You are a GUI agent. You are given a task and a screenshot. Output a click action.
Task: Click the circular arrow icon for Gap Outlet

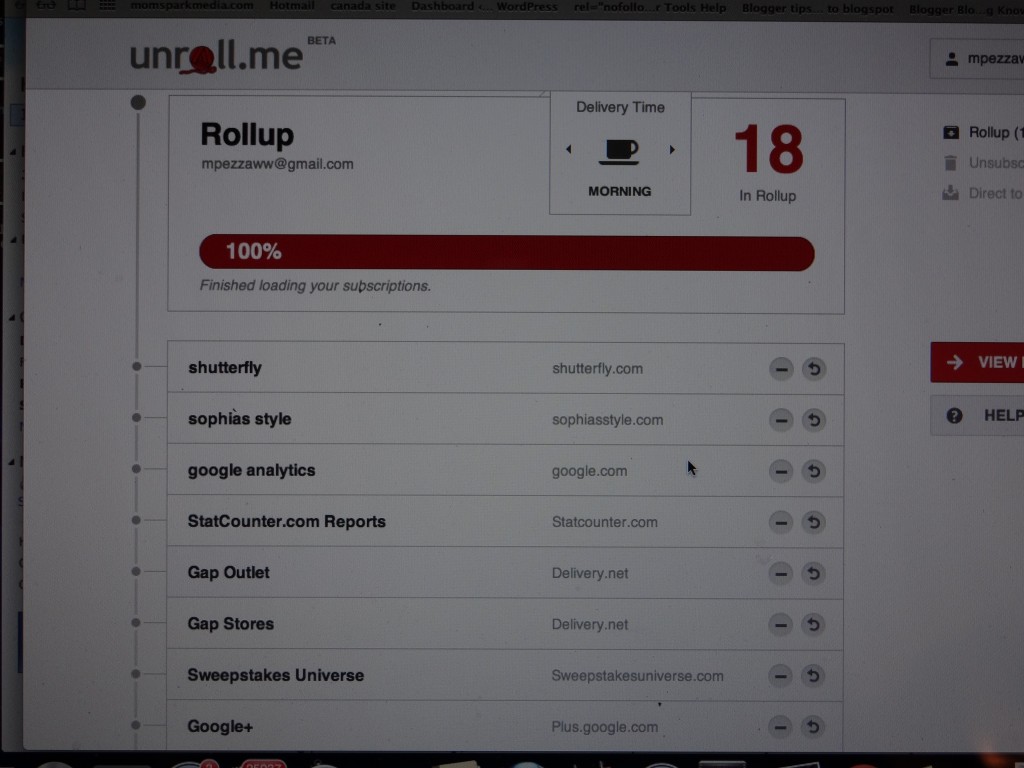(x=813, y=573)
